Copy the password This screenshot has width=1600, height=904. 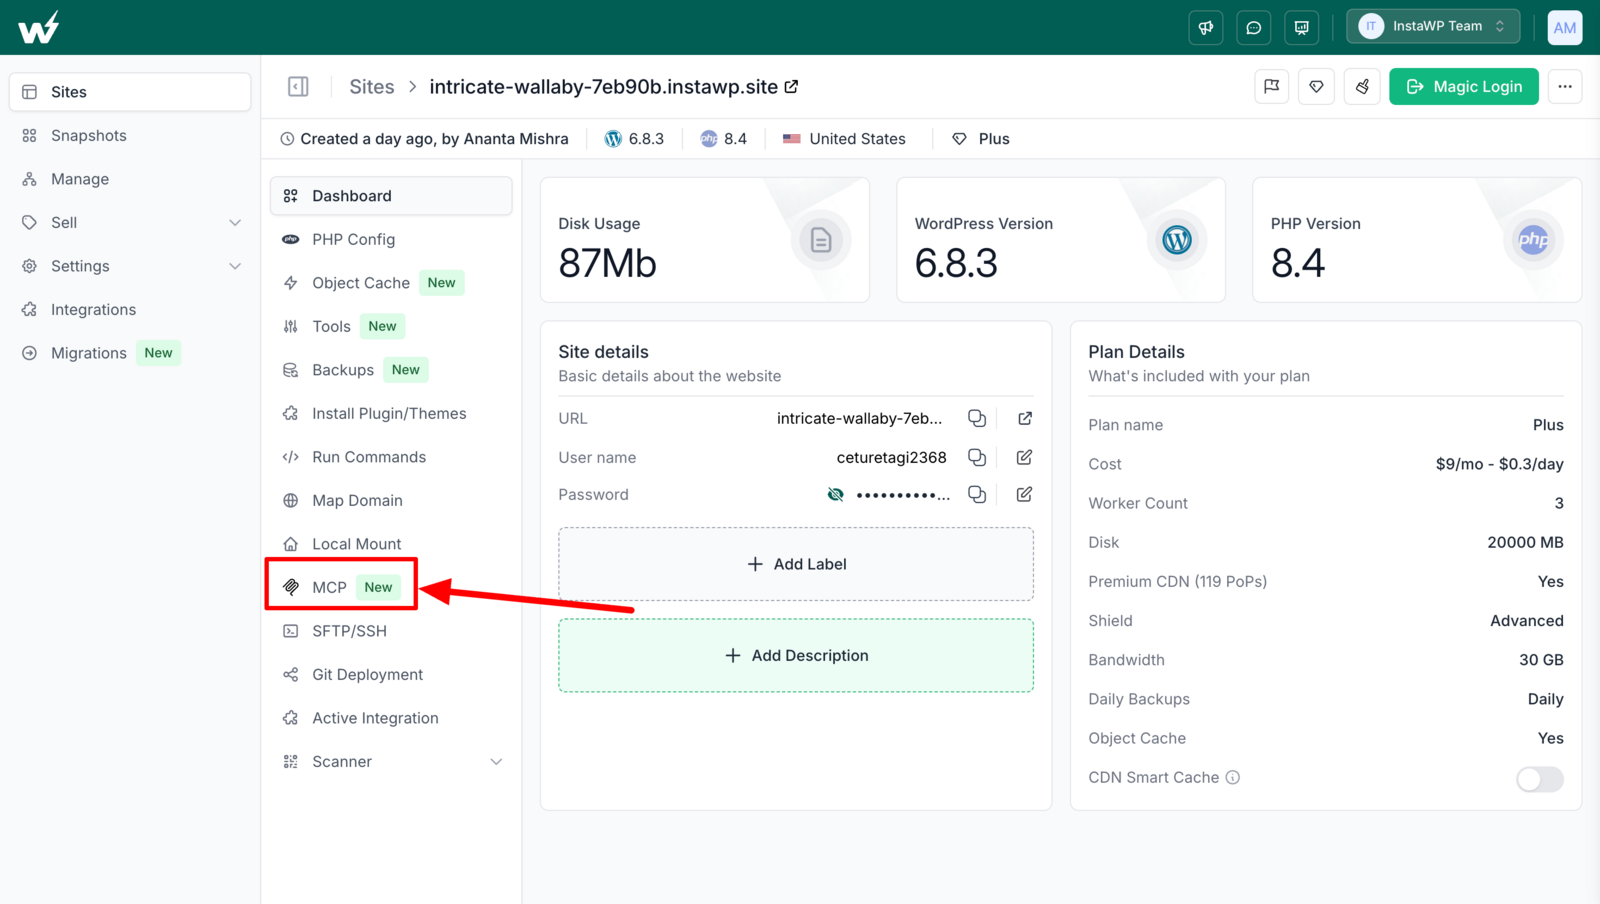pyautogui.click(x=977, y=494)
